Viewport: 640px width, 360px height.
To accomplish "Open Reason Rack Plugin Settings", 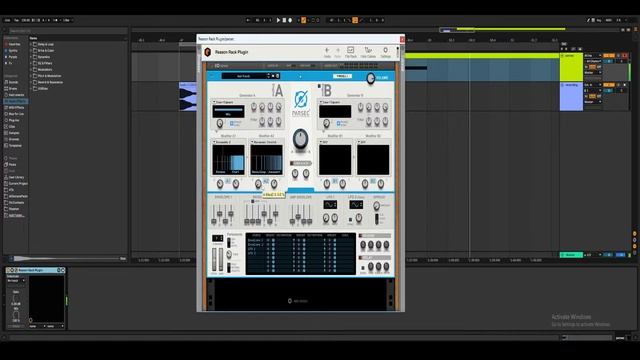I will coord(385,52).
